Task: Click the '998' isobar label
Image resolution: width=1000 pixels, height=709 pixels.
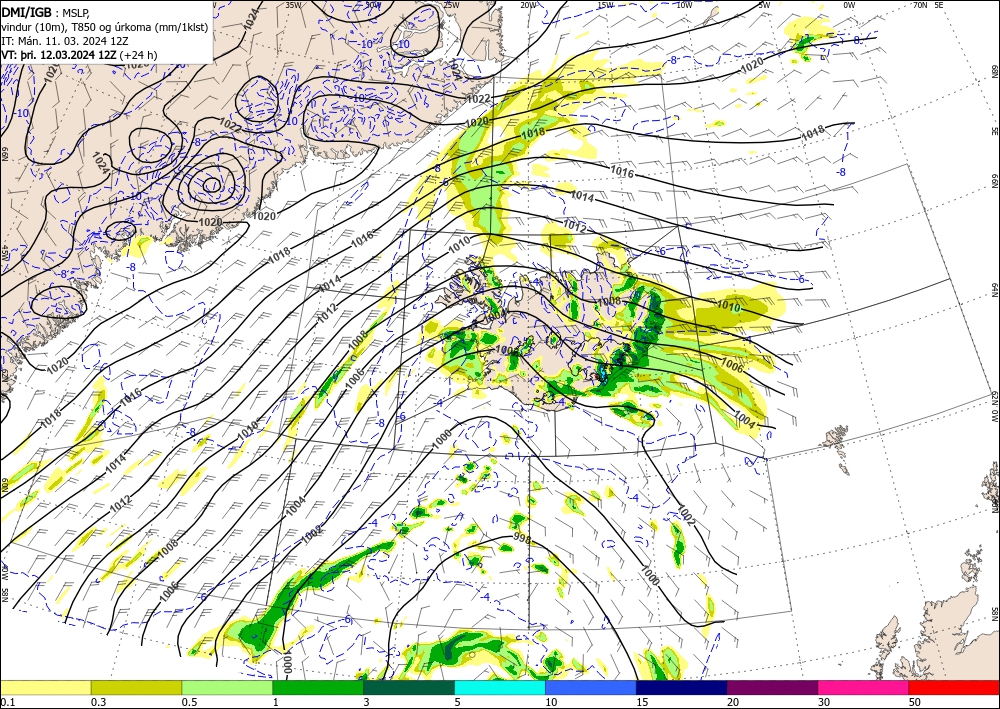Action: (522, 539)
